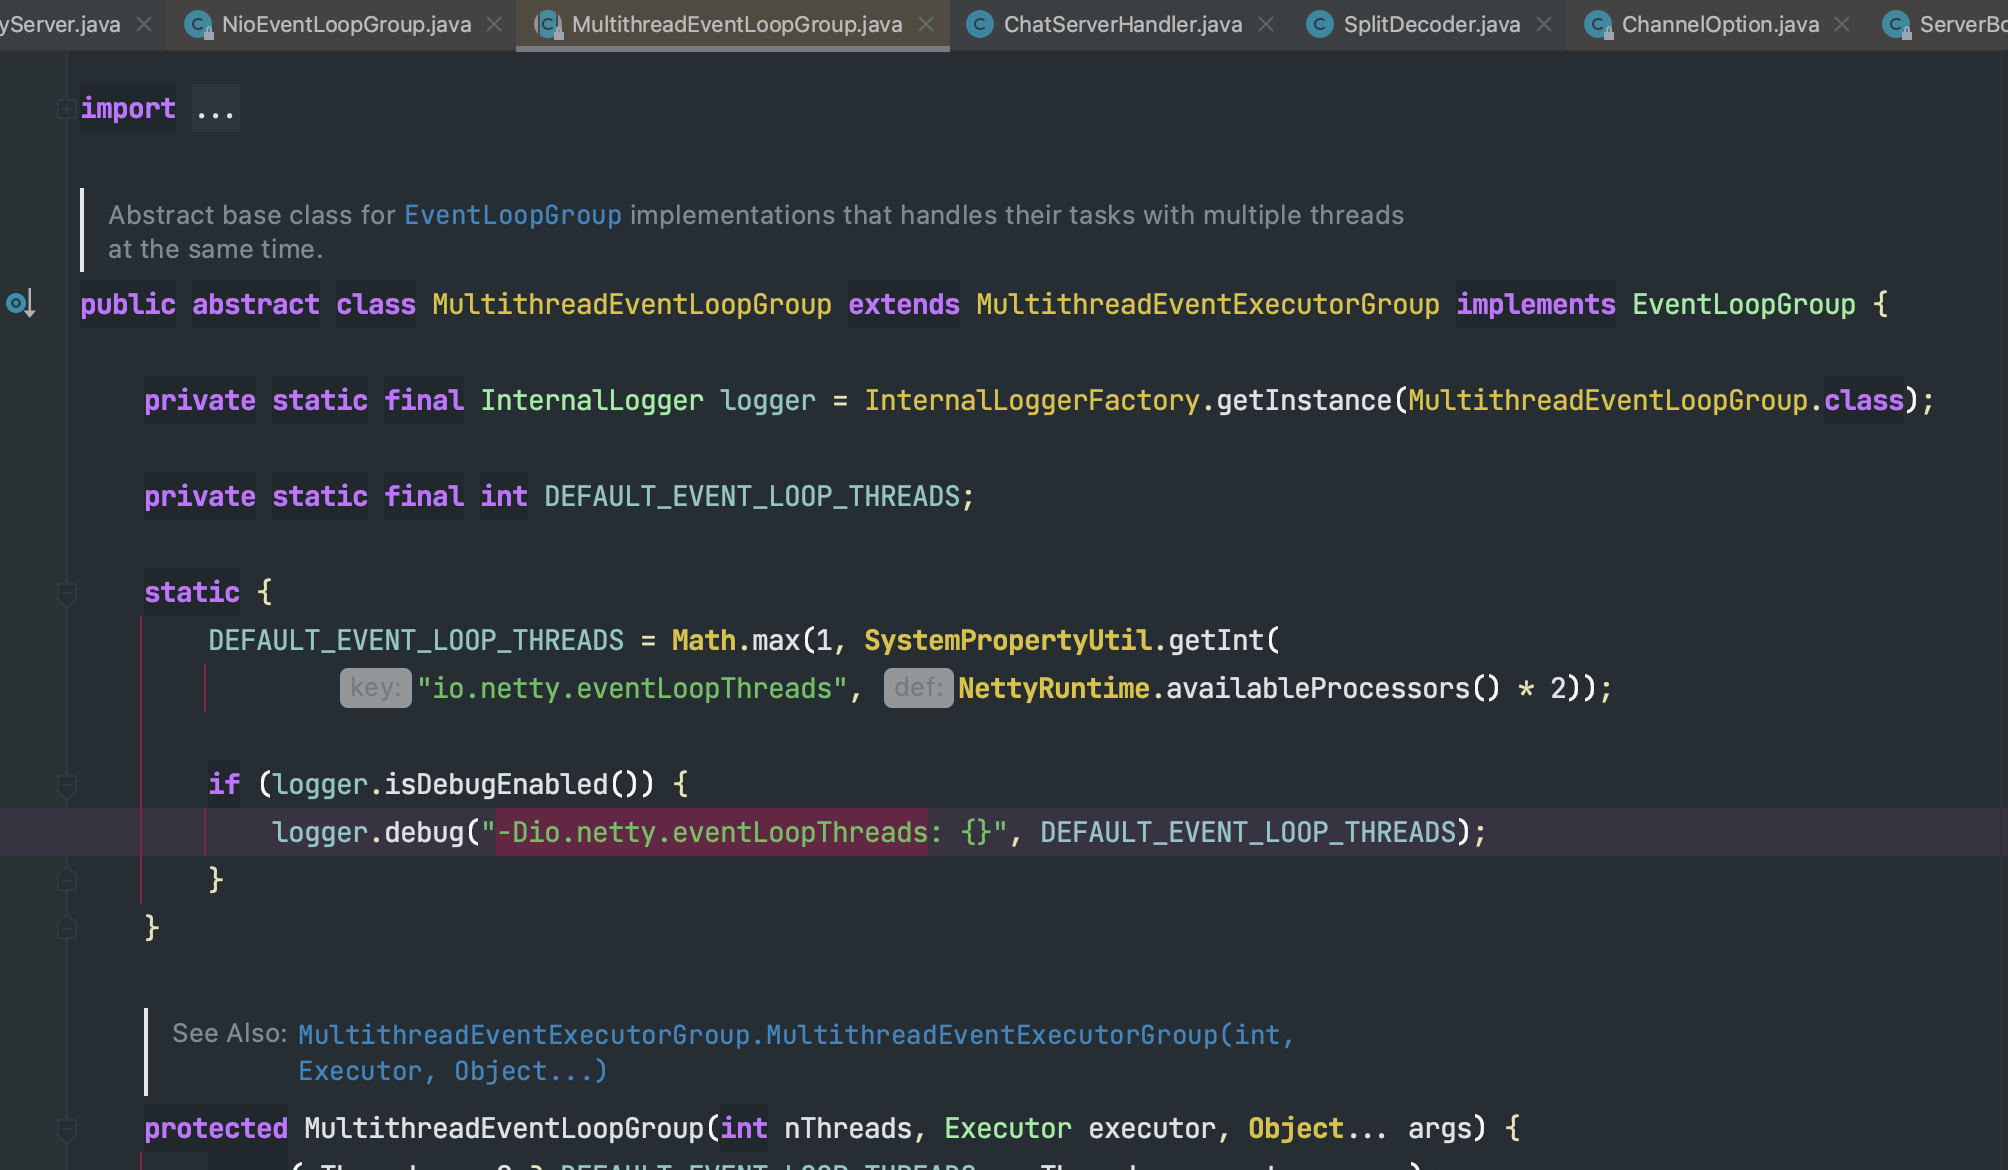Click the NioEventLoopGroup.java tab file icon
Screen dimensions: 2008x1170
coord(199,24)
